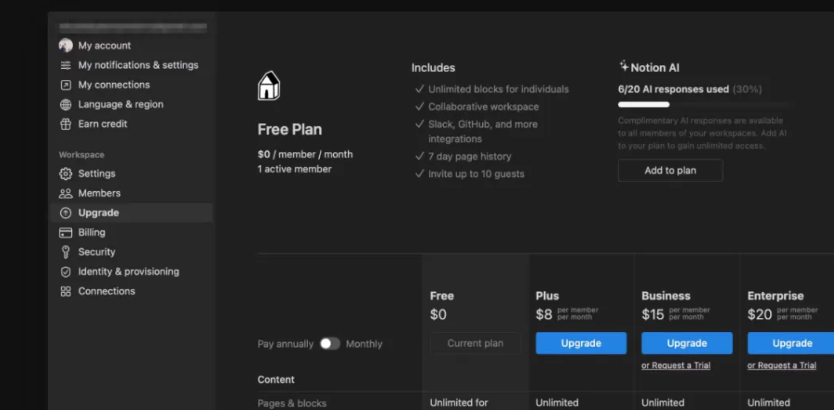Click the Identity & provisioning shield icon
The image size is (834, 410).
[65, 272]
